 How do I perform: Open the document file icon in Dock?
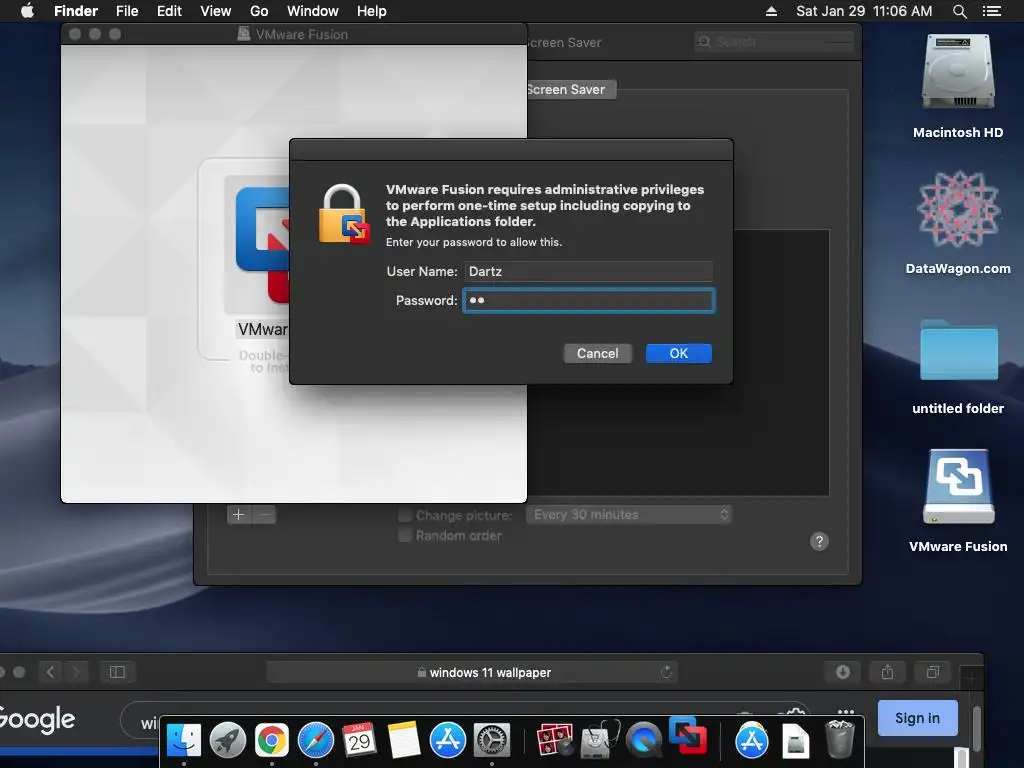point(795,740)
